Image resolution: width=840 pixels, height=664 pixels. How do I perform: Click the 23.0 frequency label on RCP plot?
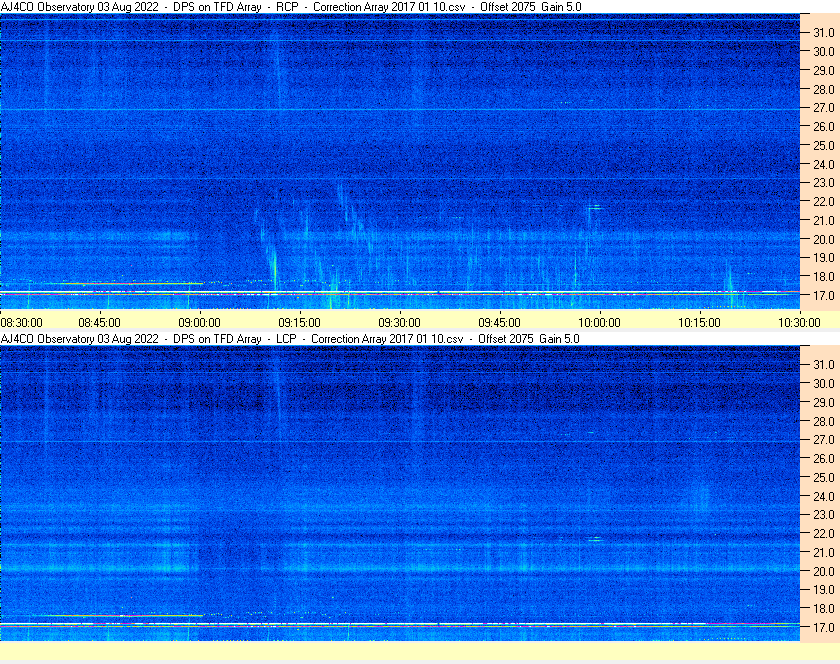824,183
